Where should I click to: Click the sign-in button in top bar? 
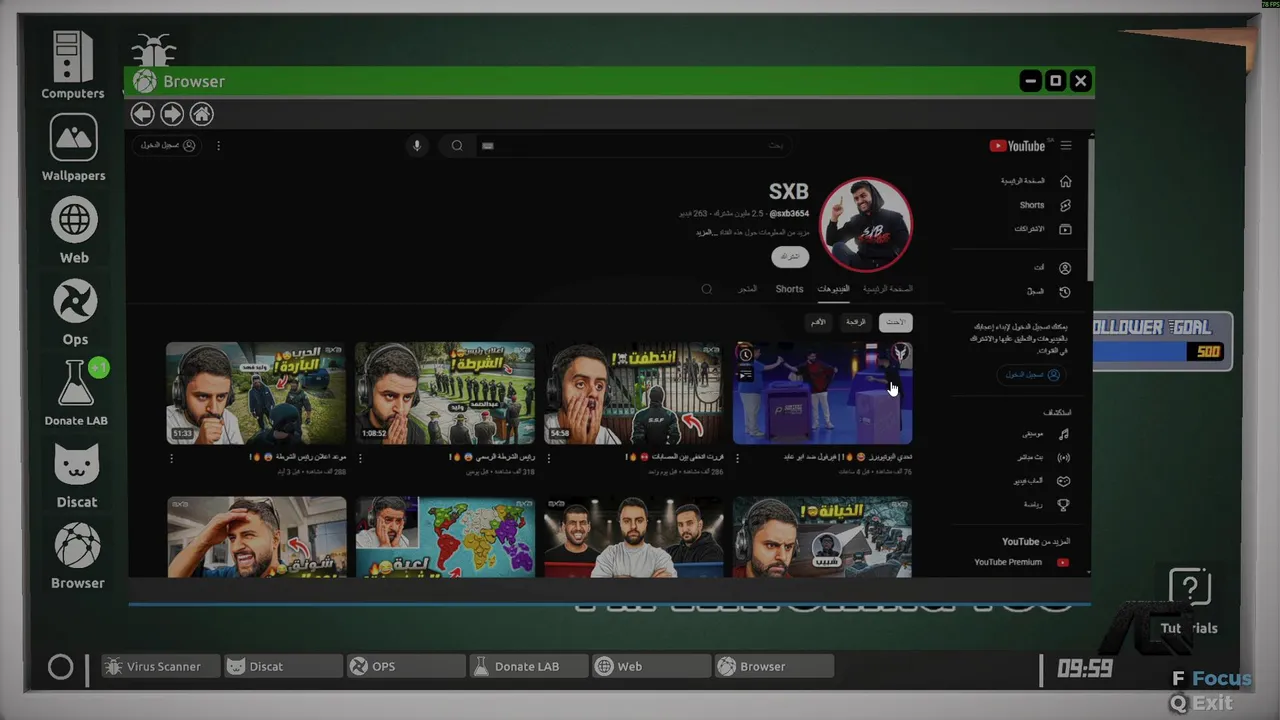point(167,146)
